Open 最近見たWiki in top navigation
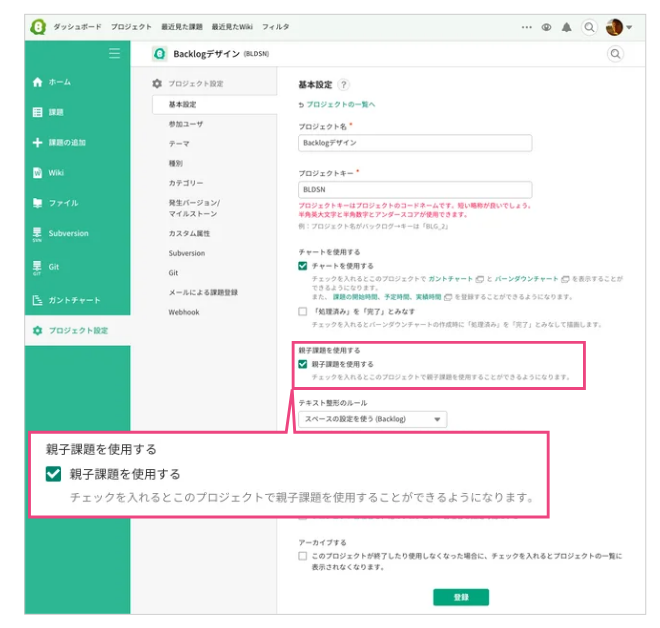Screen dimensions: 660x628 232,27
